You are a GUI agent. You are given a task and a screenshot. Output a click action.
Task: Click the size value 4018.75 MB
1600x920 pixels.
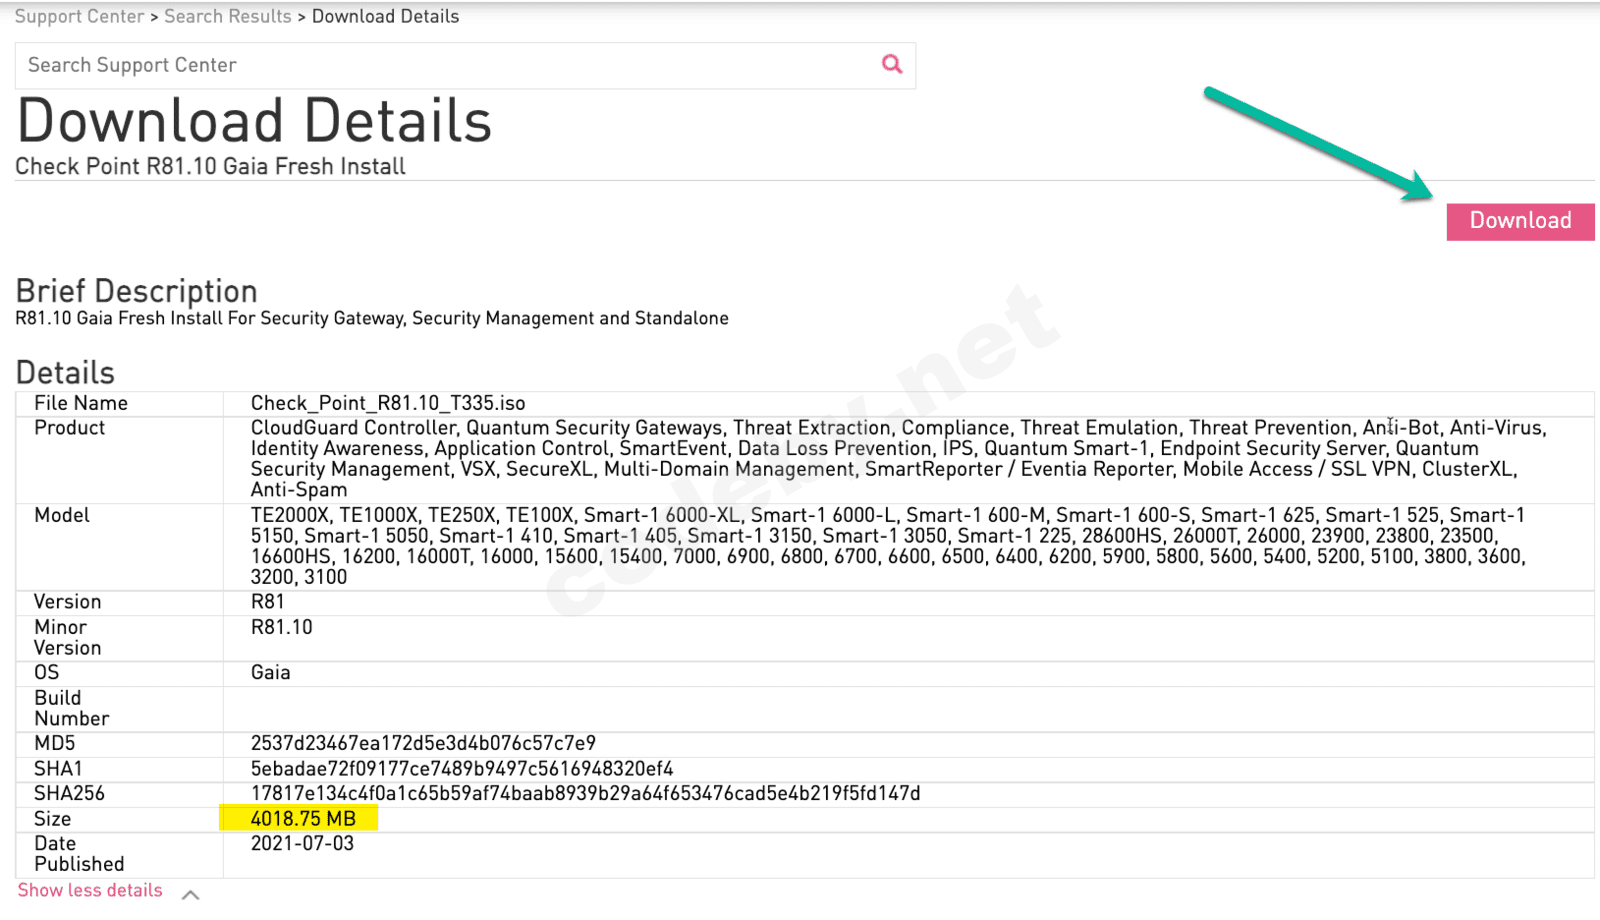(x=303, y=819)
